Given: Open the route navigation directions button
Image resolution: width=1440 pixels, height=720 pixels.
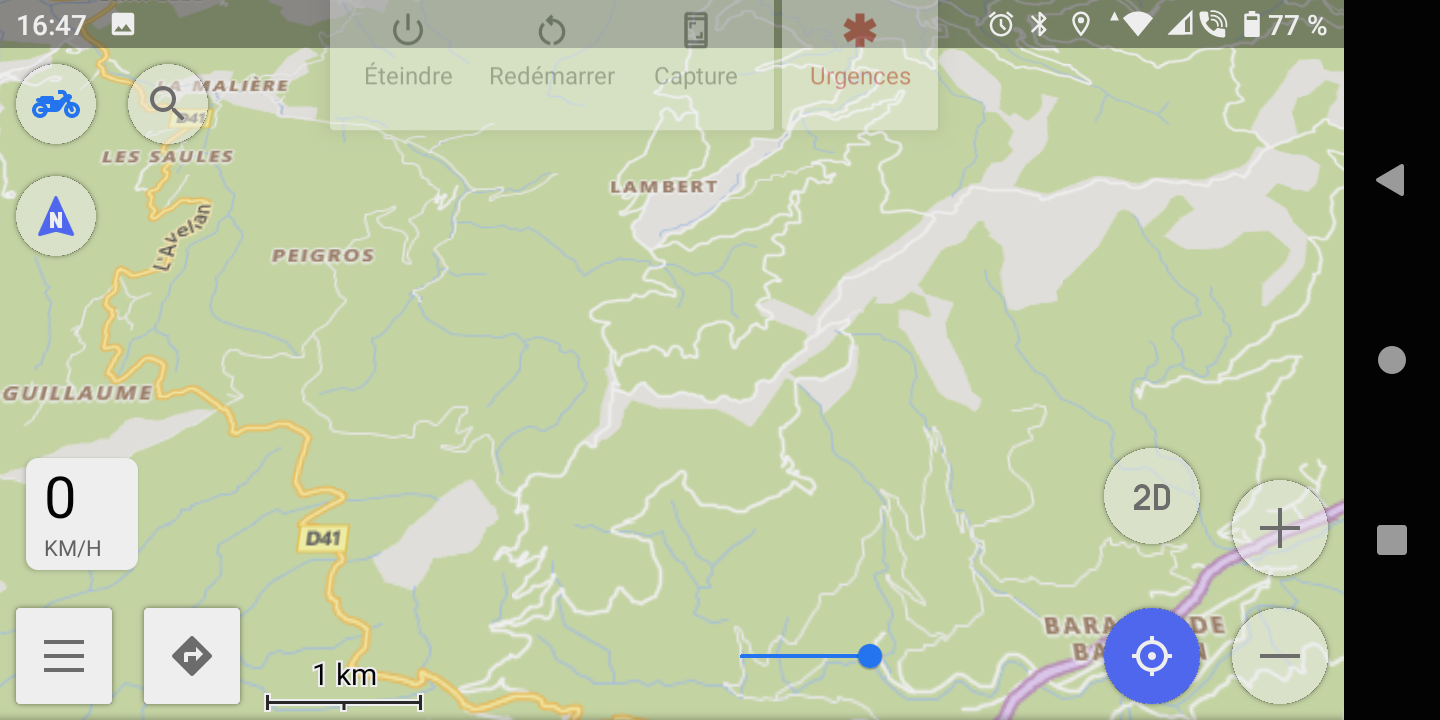Looking at the screenshot, I should 192,656.
